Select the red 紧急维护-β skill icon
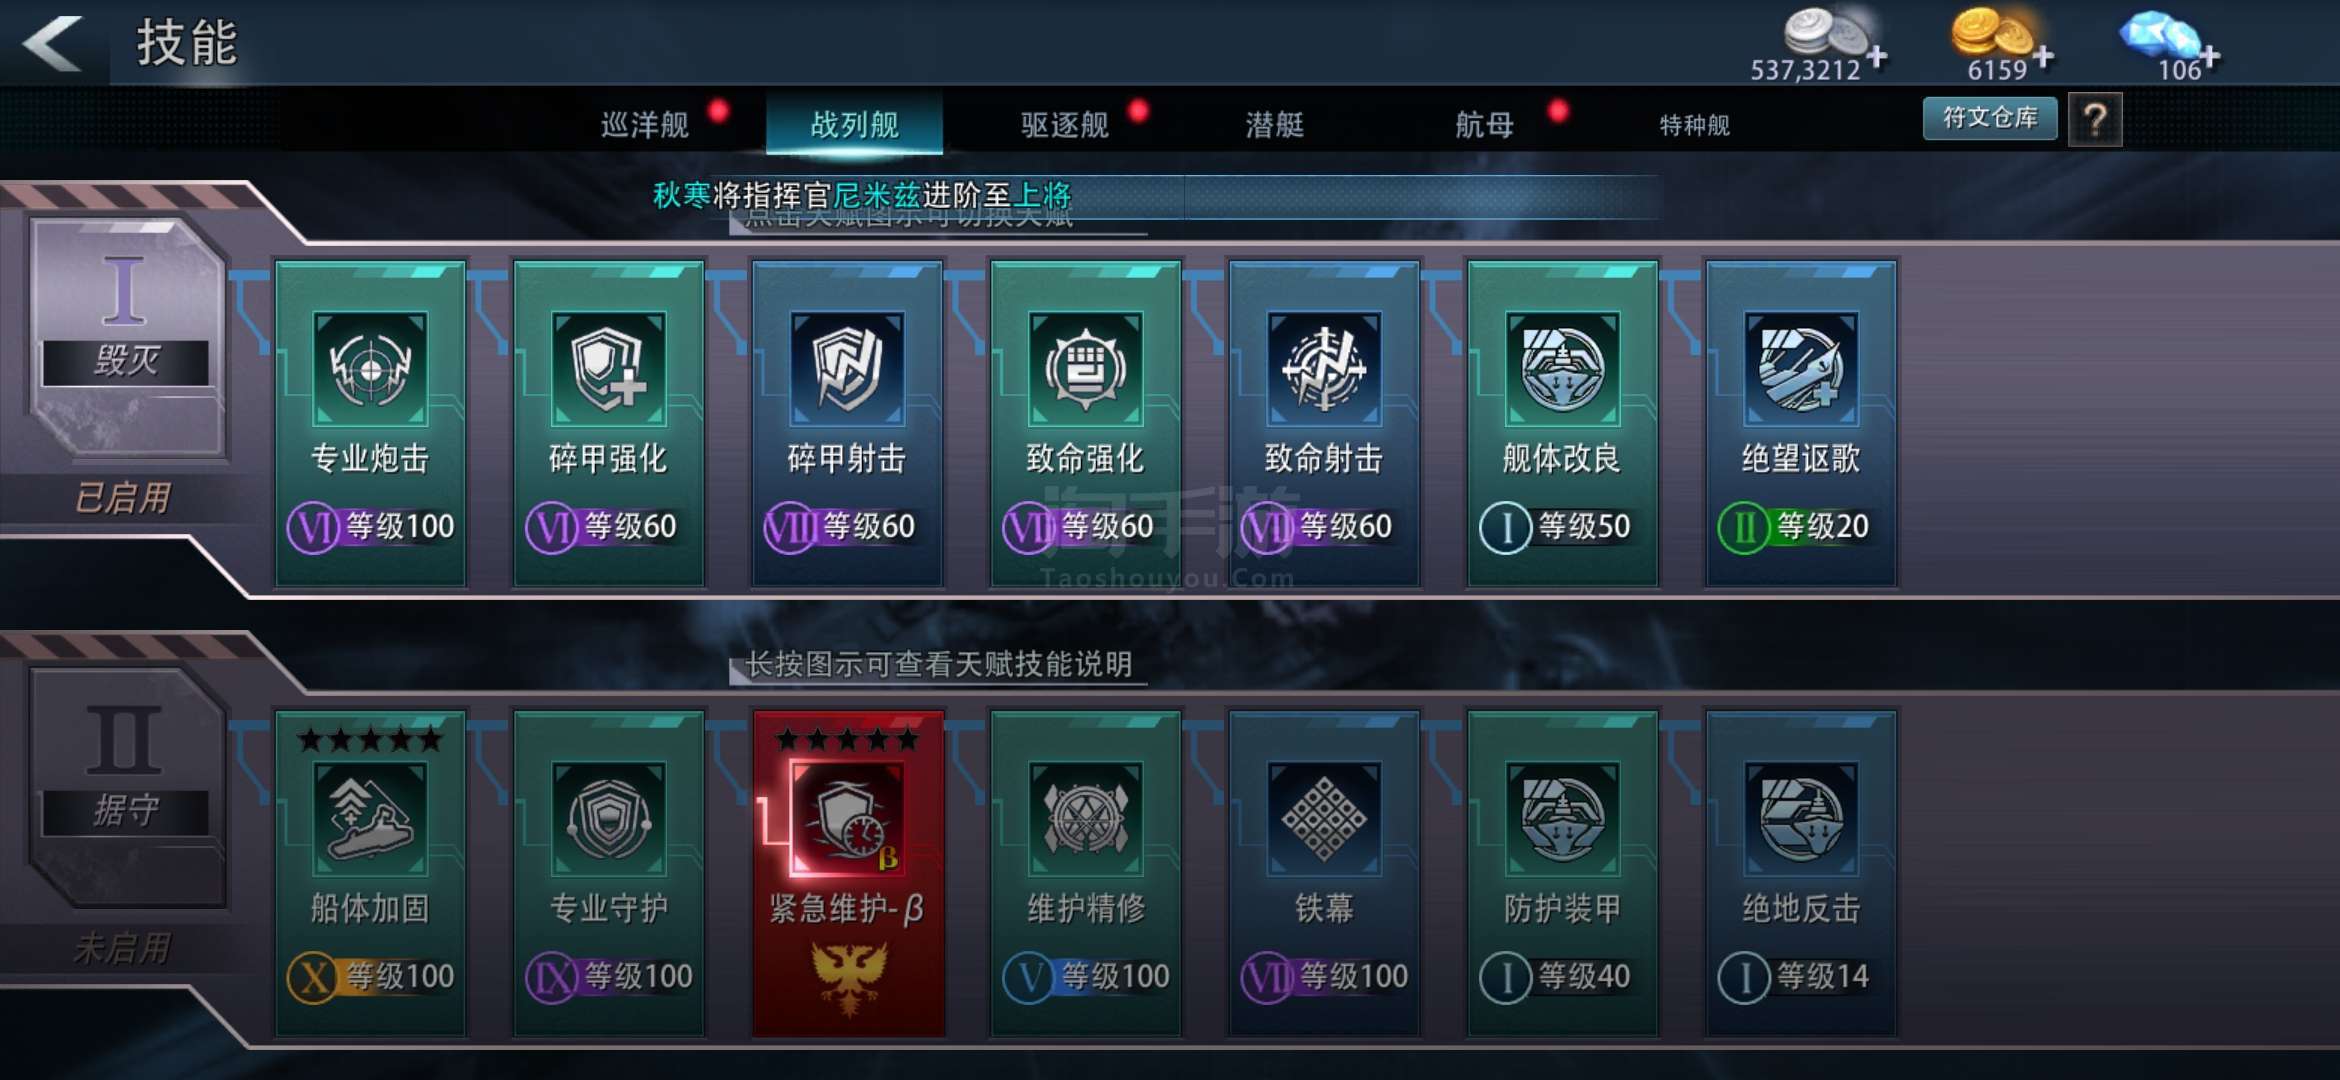Viewport: 2340px width, 1080px height. [x=847, y=818]
